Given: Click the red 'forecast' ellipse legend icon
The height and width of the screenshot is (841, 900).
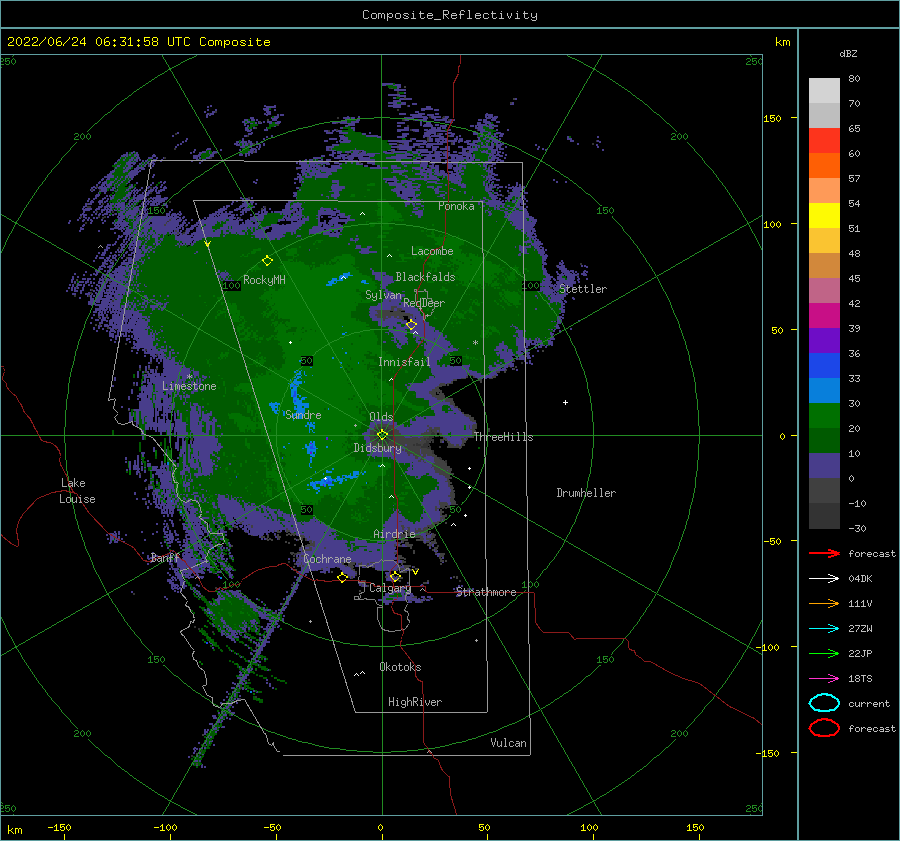Looking at the screenshot, I should tap(824, 728).
